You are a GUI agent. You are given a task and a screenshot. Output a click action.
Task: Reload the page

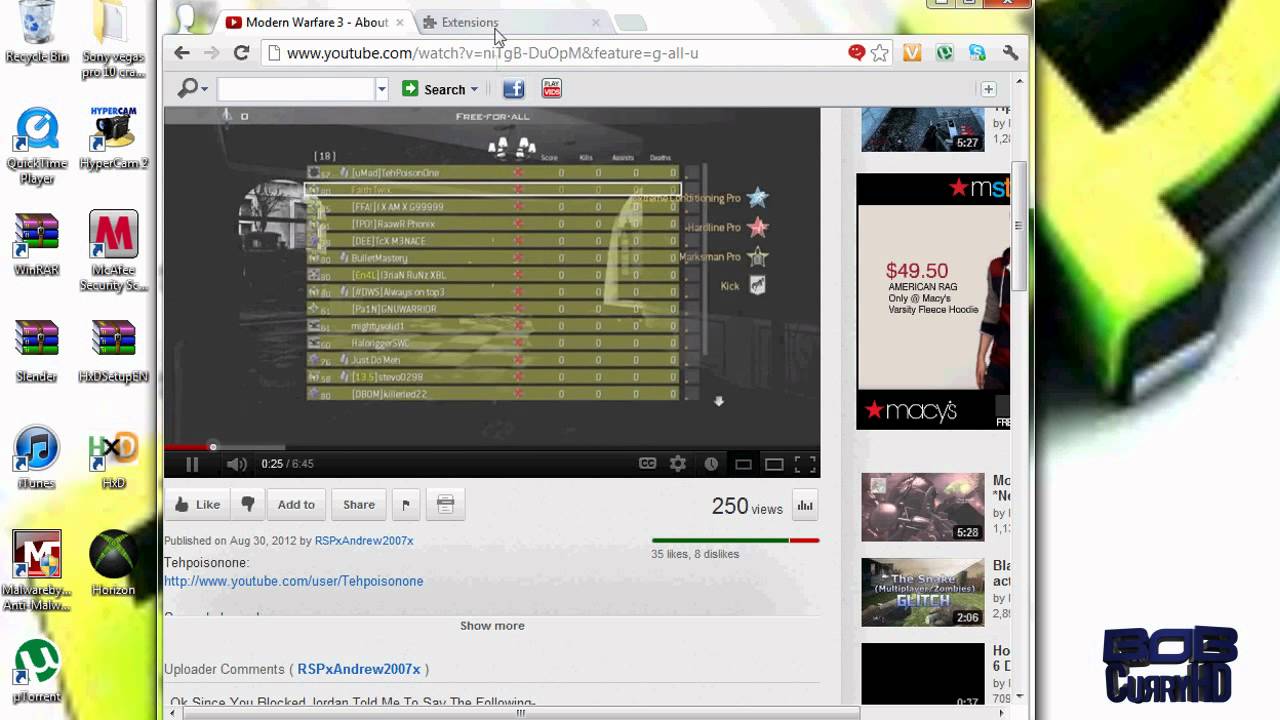click(x=241, y=53)
